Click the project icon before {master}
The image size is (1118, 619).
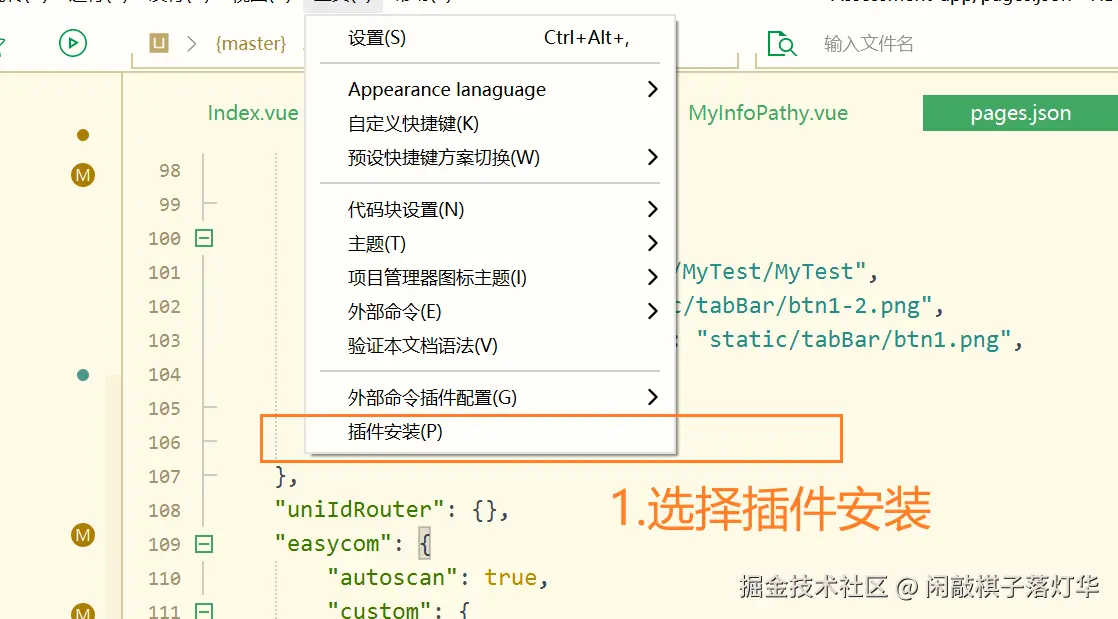coord(159,44)
